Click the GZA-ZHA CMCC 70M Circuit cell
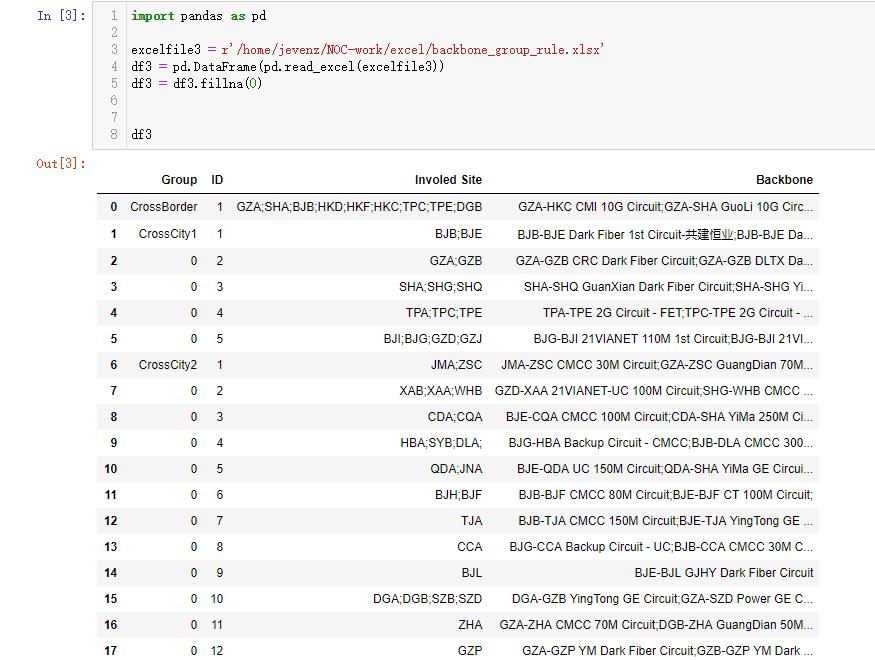The width and height of the screenshot is (875, 660). click(x=656, y=625)
